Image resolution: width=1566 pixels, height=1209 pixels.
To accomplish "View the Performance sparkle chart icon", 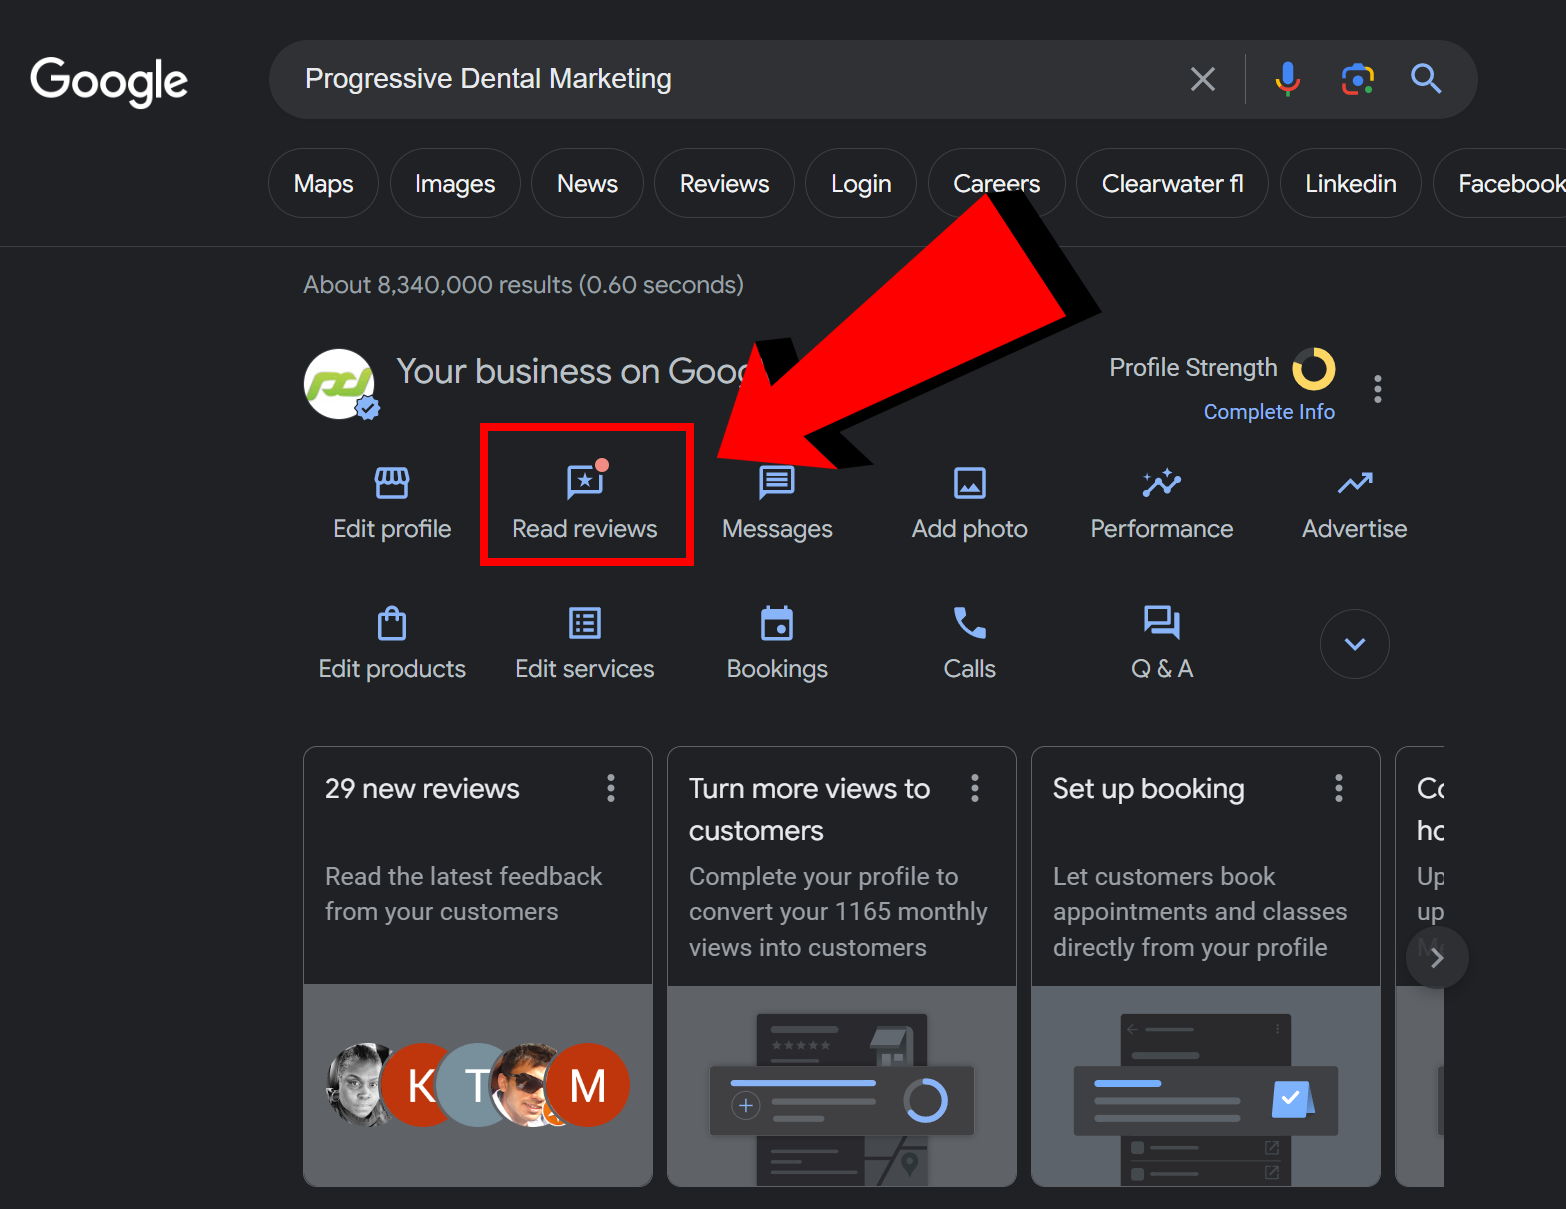I will (x=1162, y=482).
